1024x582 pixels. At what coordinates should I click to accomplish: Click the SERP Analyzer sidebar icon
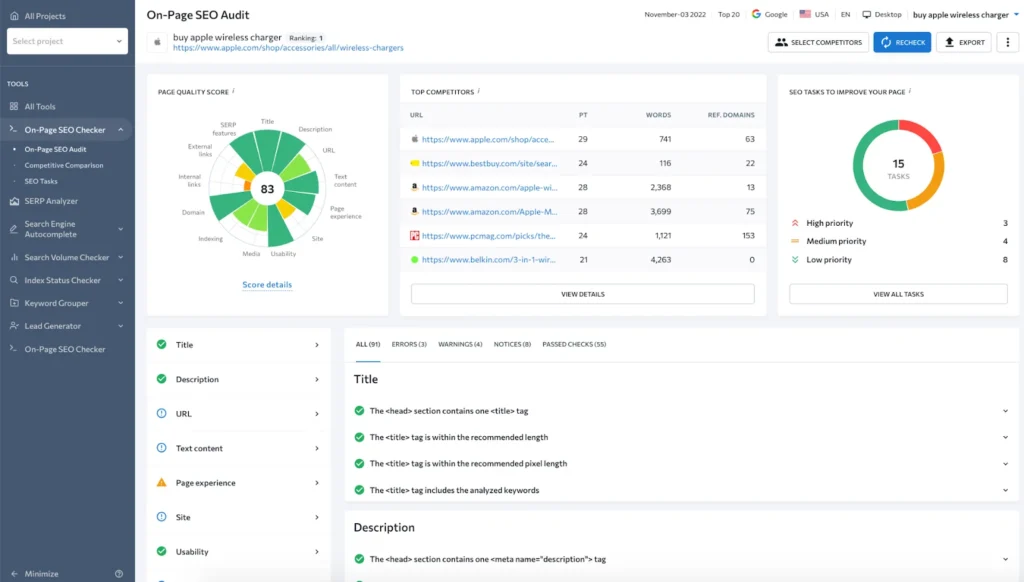coord(14,201)
